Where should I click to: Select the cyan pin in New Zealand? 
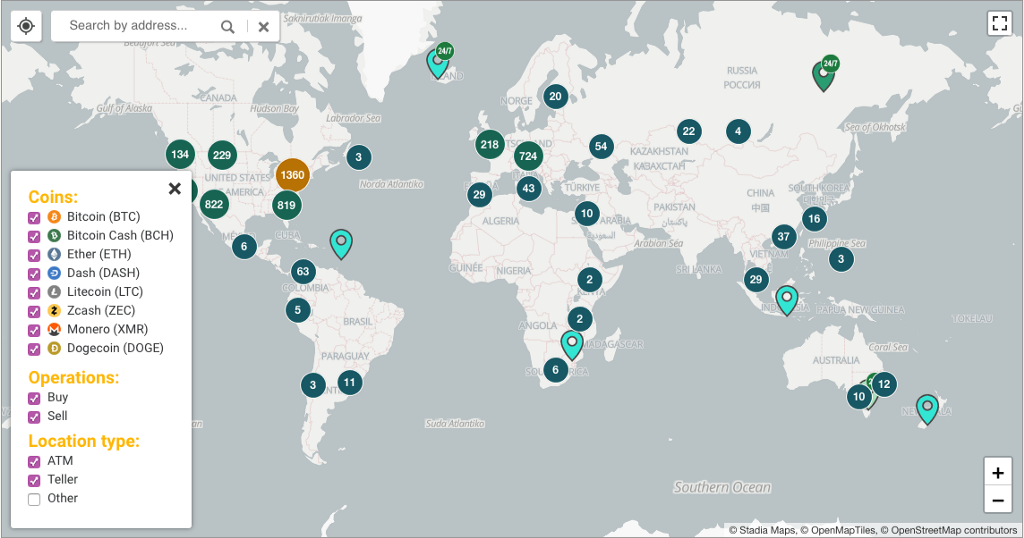(x=927, y=409)
